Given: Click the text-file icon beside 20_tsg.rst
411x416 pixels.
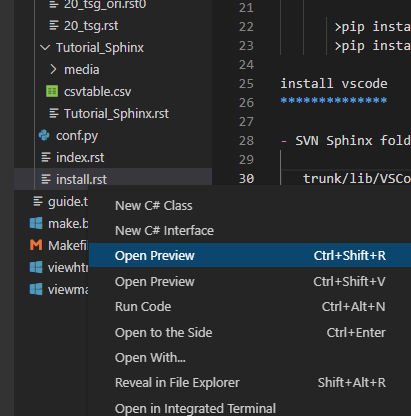Looking at the screenshot, I should (54, 25).
